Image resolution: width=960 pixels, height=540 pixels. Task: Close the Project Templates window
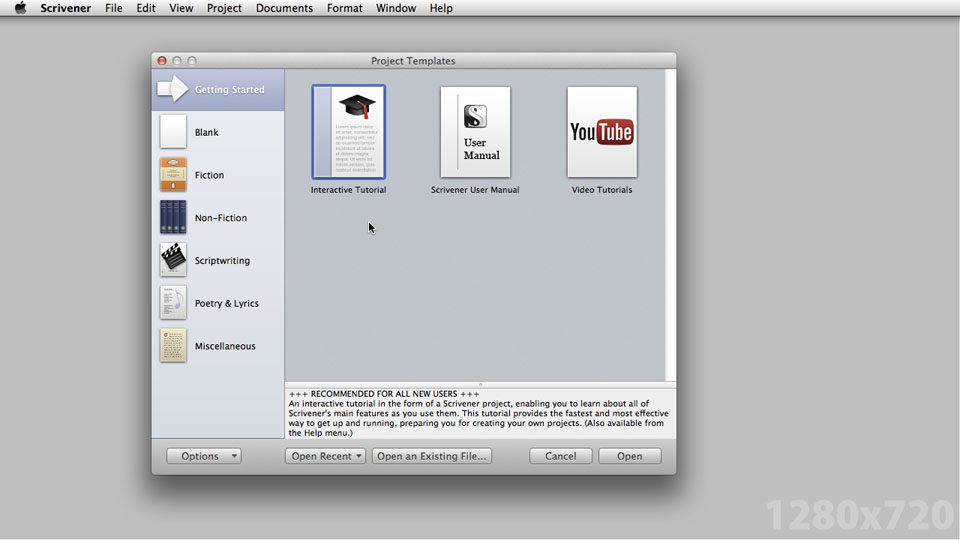click(162, 61)
